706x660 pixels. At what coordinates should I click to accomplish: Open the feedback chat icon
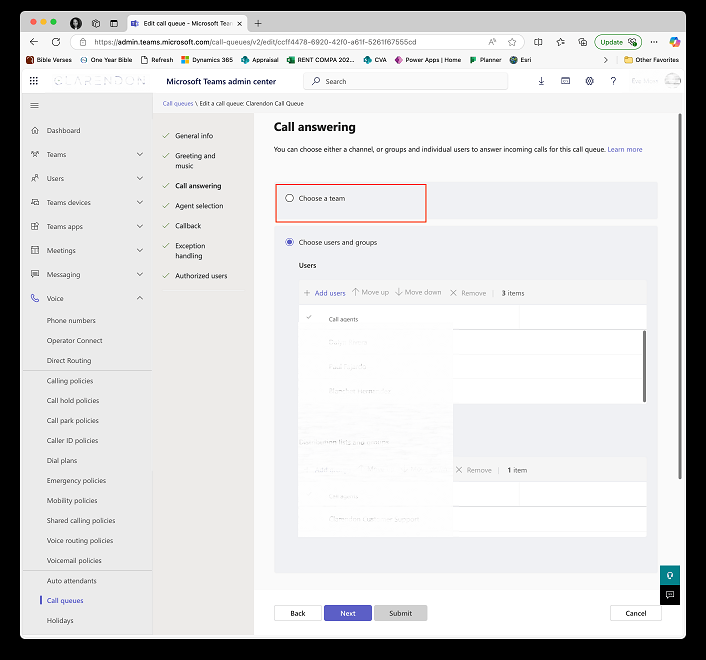670,595
